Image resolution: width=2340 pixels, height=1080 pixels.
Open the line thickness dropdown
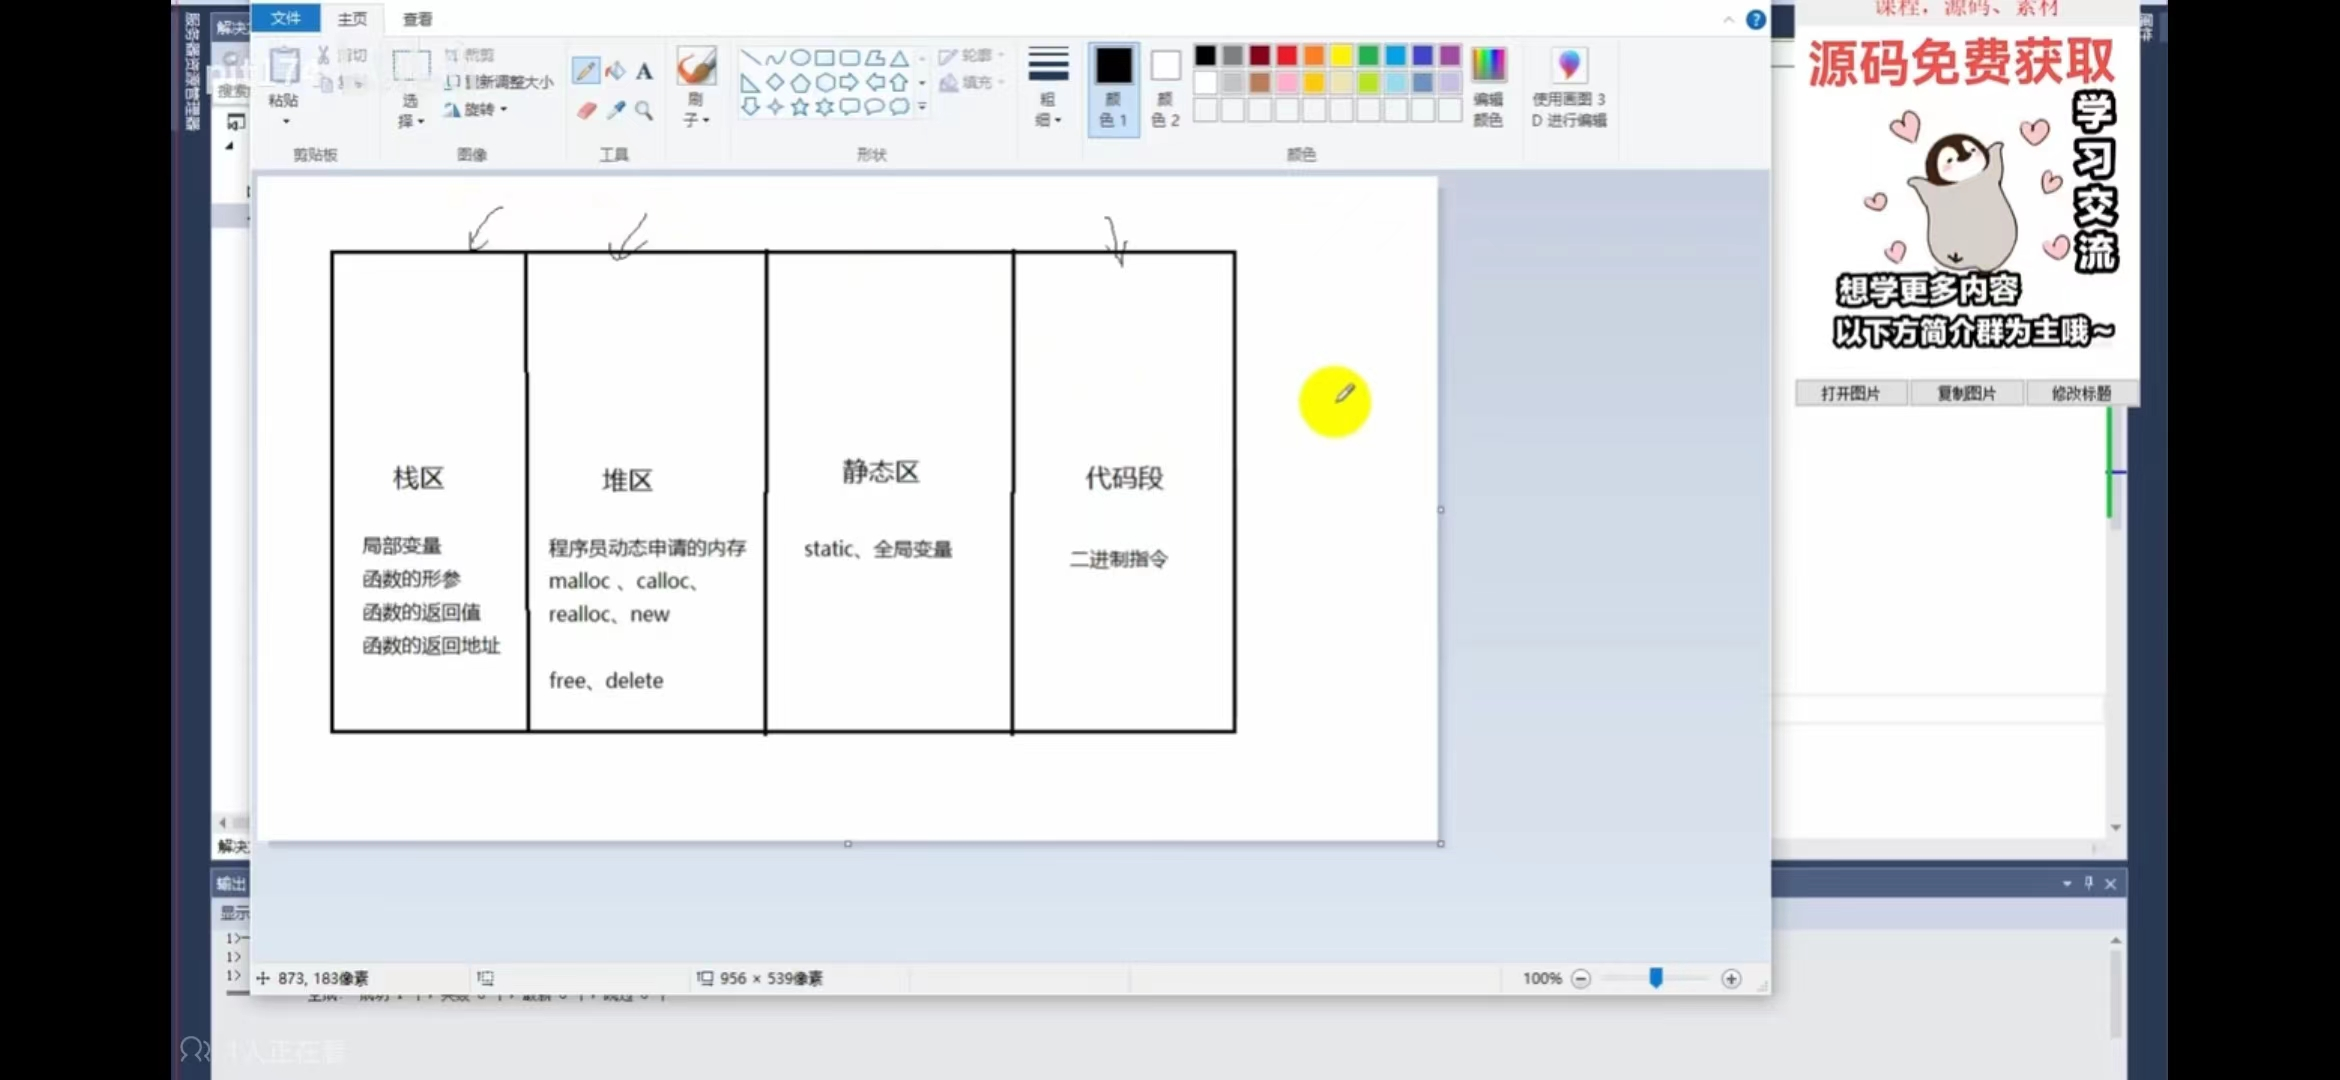pos(1048,86)
